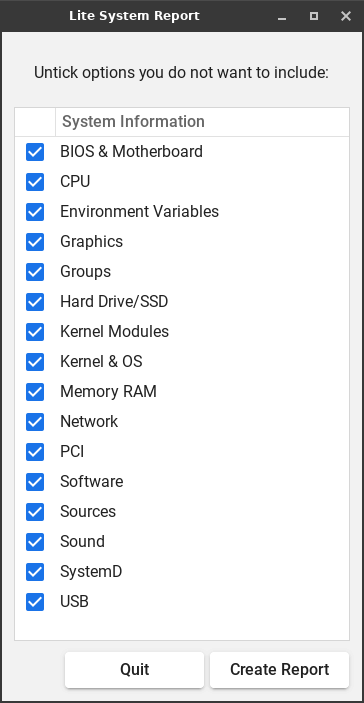Toggle the Graphics checkbox
The height and width of the screenshot is (703, 364).
pos(35,242)
